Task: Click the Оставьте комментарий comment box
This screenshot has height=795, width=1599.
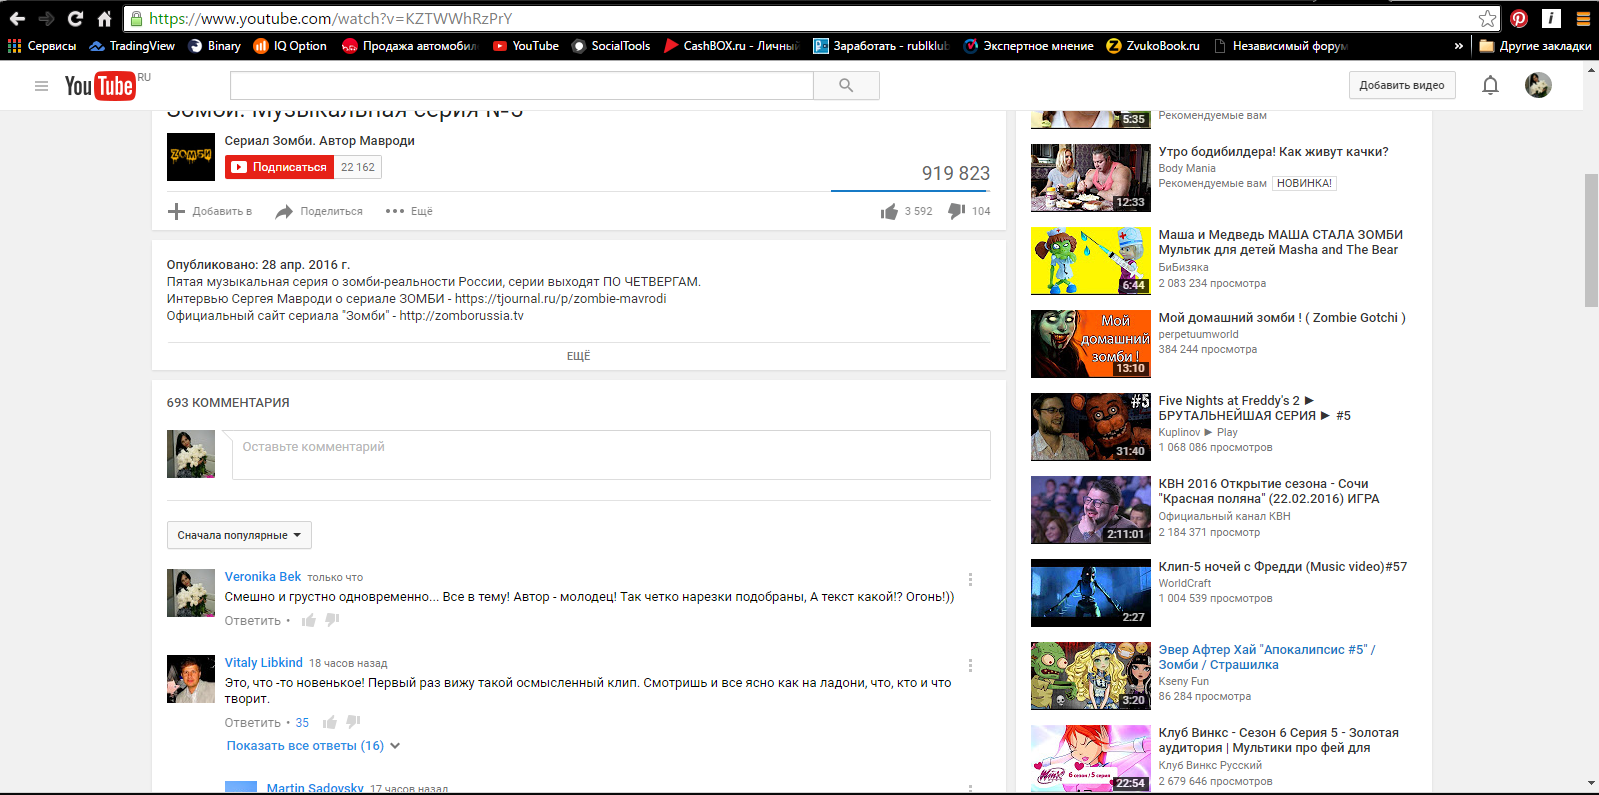Action: 611,455
